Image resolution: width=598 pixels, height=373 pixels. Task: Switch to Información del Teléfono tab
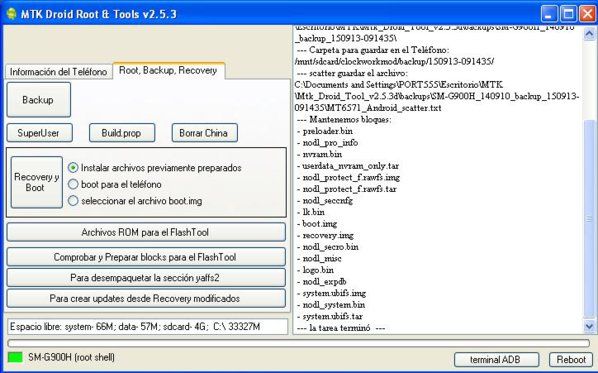[58, 72]
